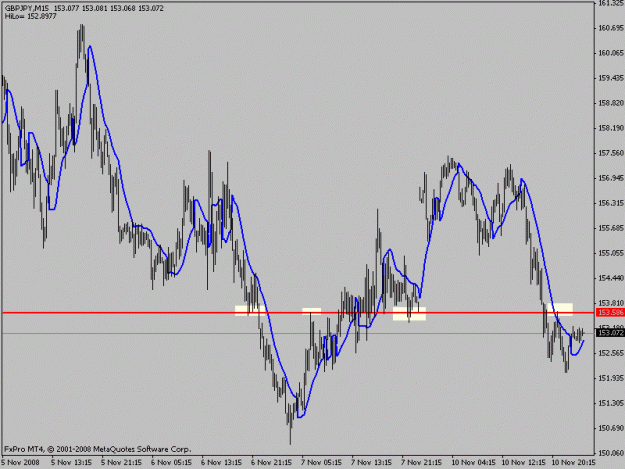This screenshot has height=469, width=625.
Task: Click the 157.560 price scale label
Action: [x=611, y=153]
